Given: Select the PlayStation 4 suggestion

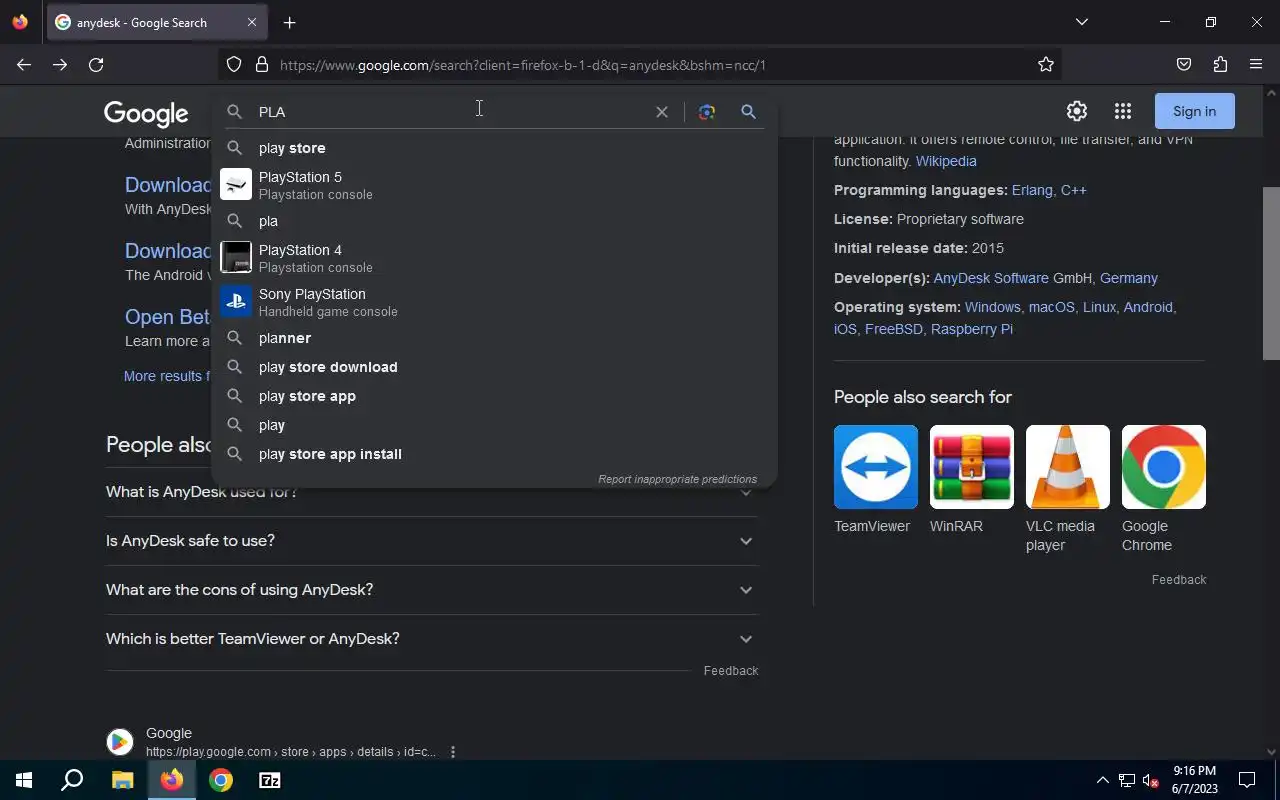Looking at the screenshot, I should (494, 258).
